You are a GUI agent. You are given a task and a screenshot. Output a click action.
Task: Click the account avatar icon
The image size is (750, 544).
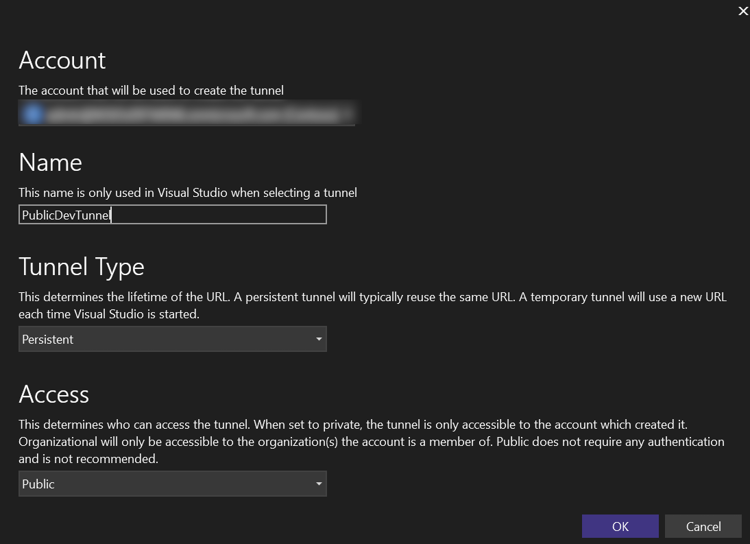(33, 114)
